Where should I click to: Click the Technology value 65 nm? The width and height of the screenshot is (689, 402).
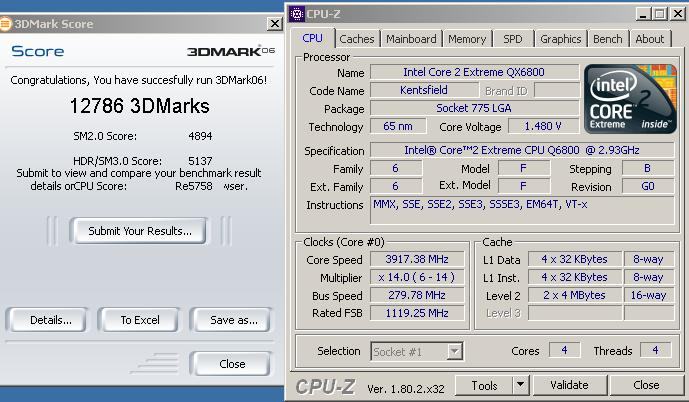398,126
